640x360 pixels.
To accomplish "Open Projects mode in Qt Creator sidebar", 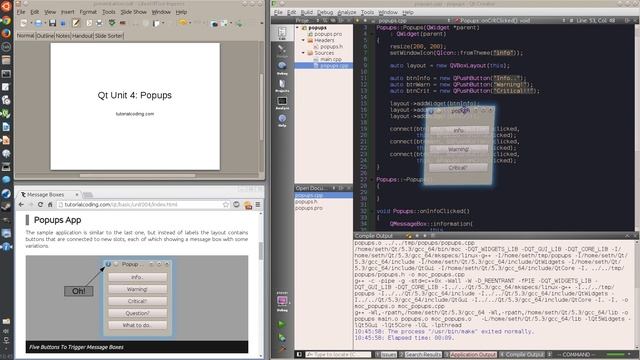I will tap(282, 85).
